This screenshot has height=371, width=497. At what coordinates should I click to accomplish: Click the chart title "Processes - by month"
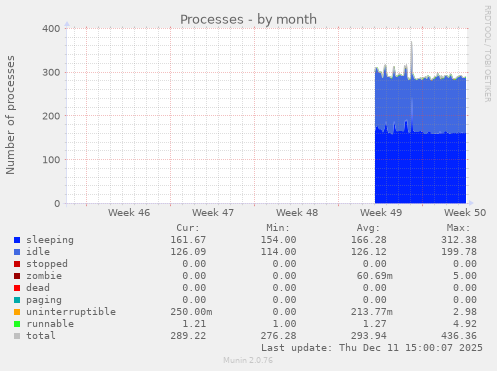248,20
